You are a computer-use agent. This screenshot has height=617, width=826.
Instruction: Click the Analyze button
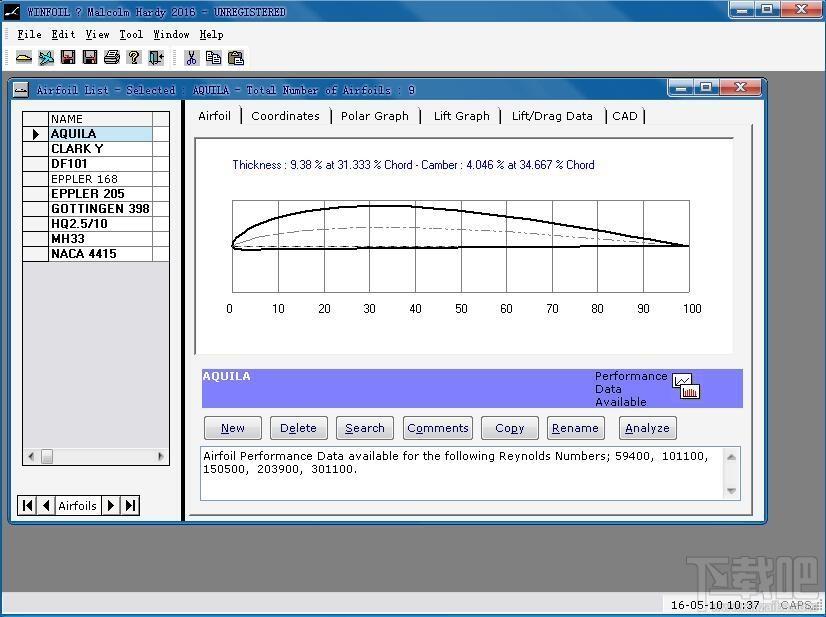647,428
